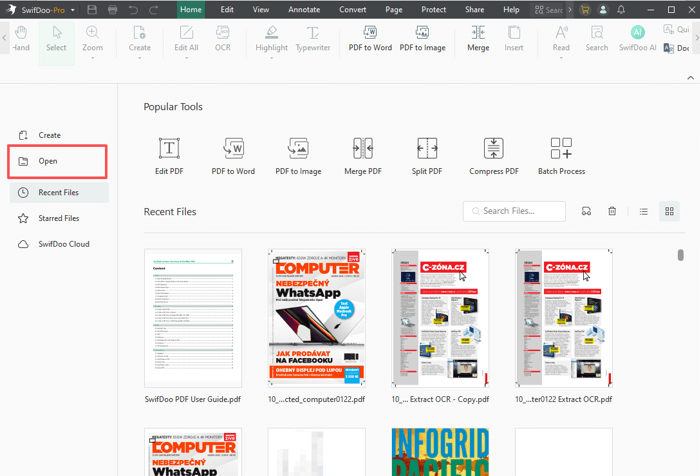Open Merge PDF popular tool
This screenshot has height=476, width=700.
pos(363,156)
